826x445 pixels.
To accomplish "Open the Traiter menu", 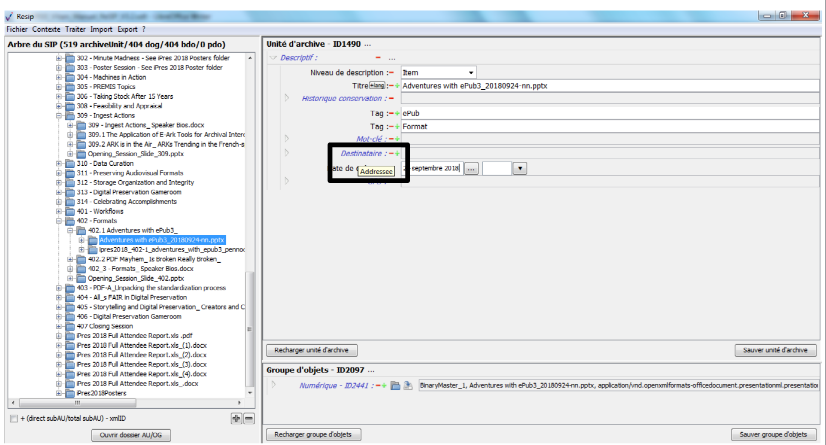I will (74, 30).
